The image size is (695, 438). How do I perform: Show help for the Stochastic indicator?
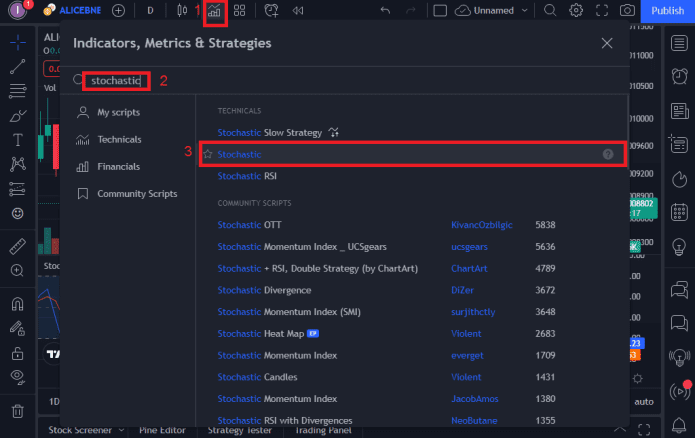click(608, 154)
